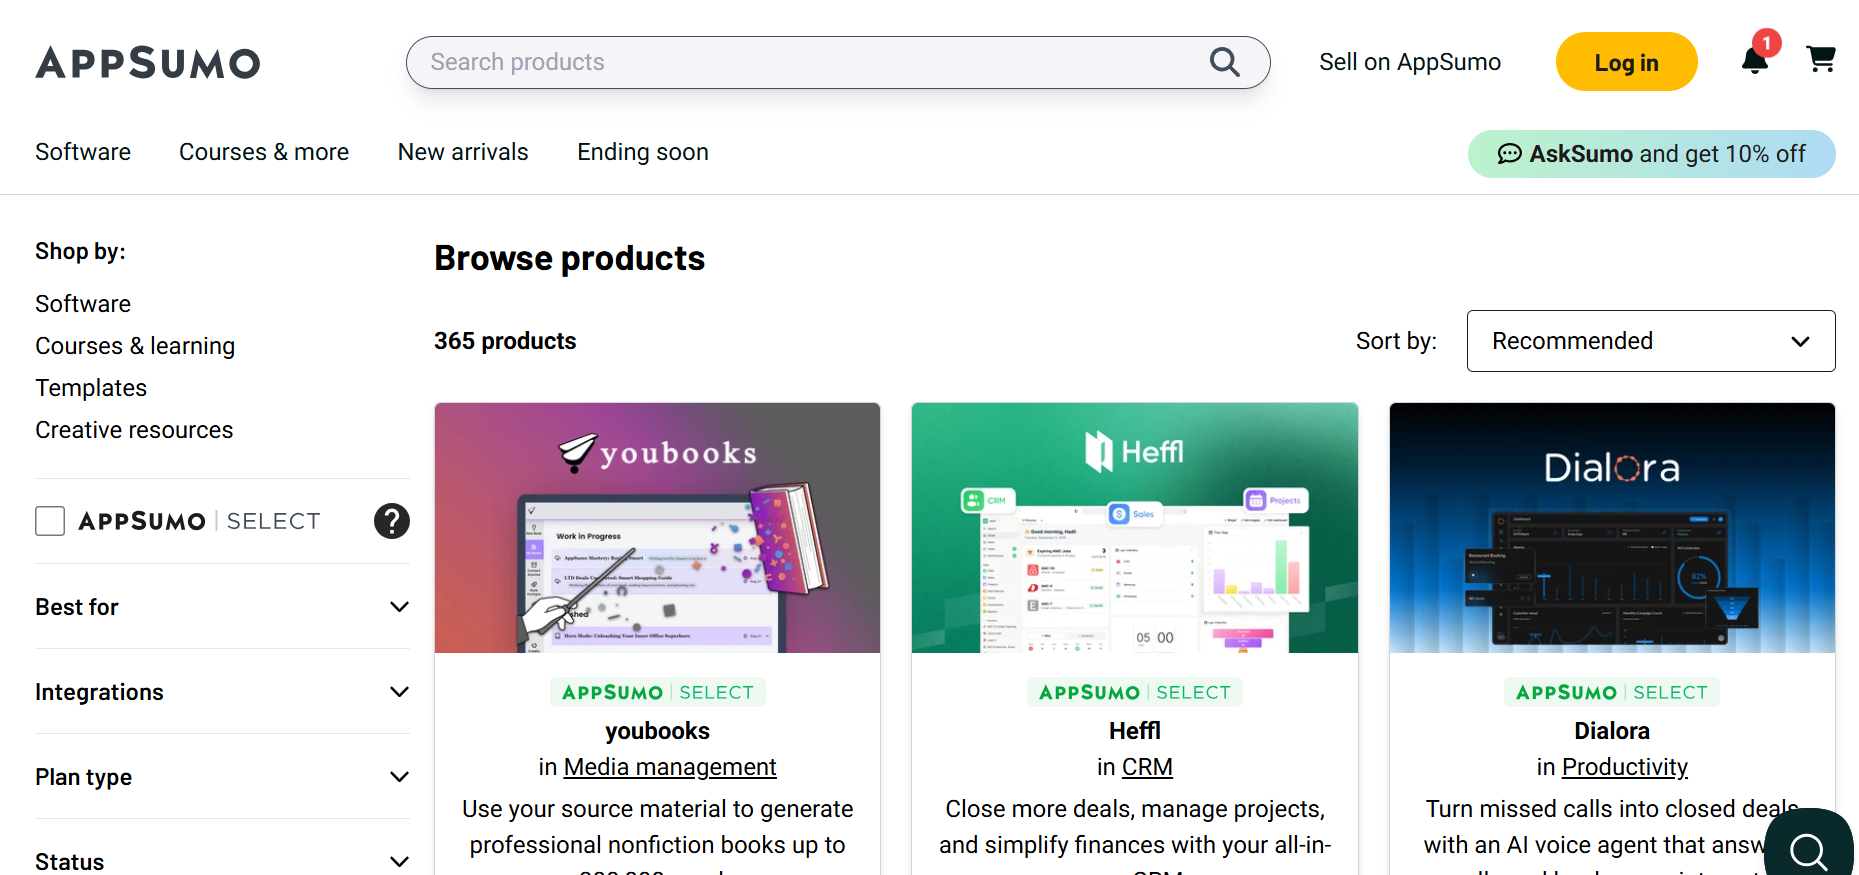Click the search magnifier icon

click(x=1224, y=62)
